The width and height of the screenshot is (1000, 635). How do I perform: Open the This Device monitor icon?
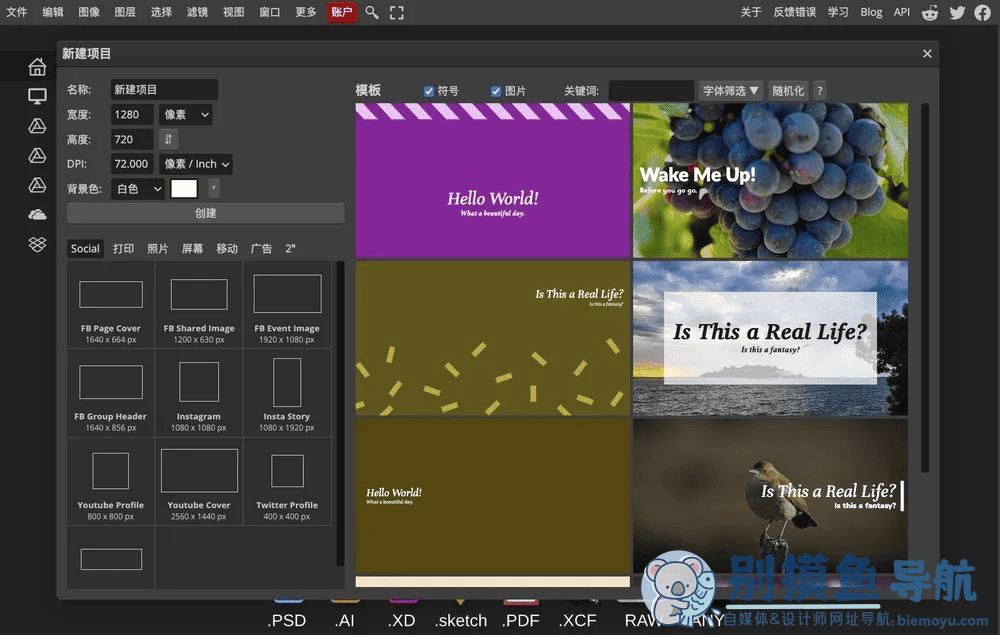click(x=37, y=96)
